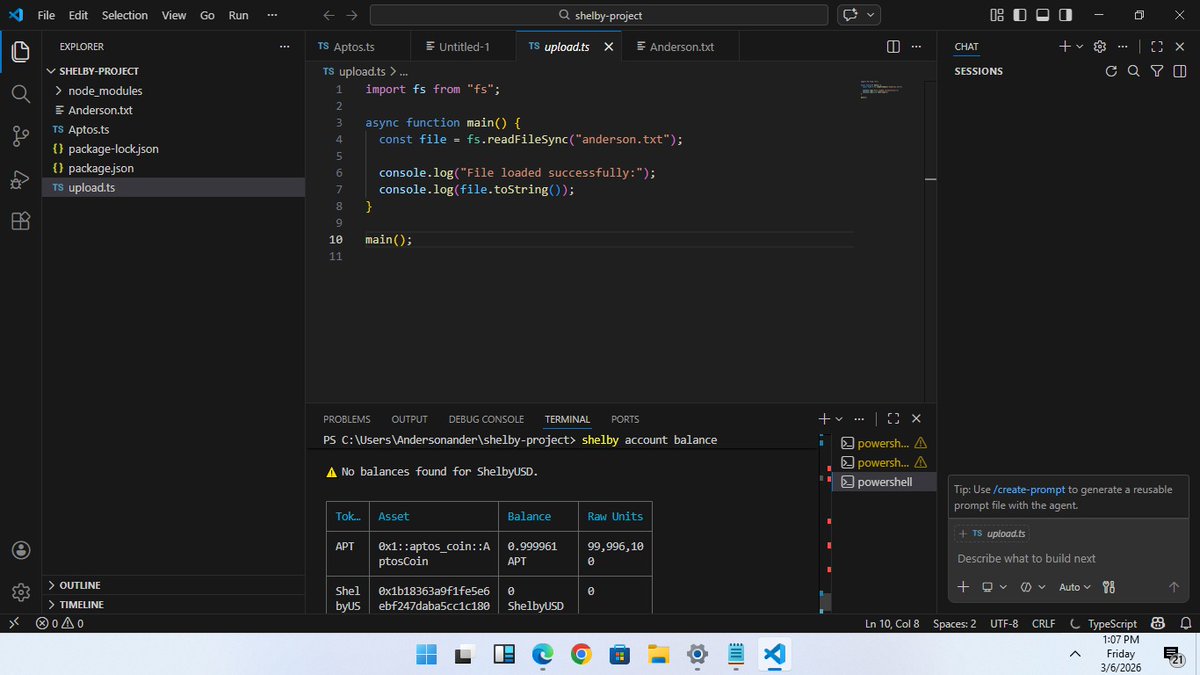Viewport: 1200px width, 675px height.
Task: Open the Copilot chat icon in title bar
Action: [x=851, y=15]
